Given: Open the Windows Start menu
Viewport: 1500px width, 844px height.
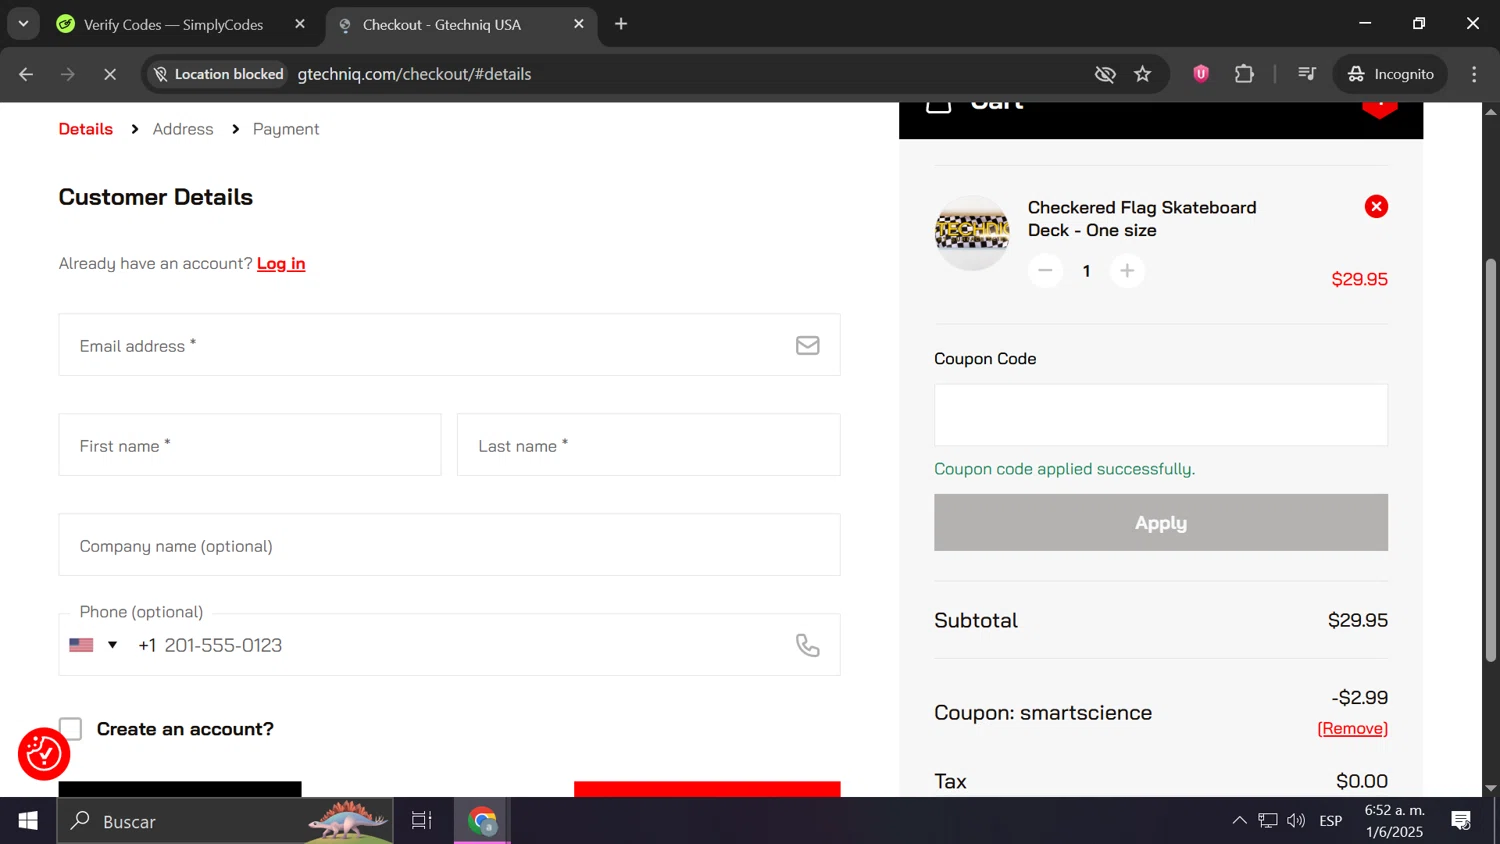Looking at the screenshot, I should pyautogui.click(x=28, y=821).
